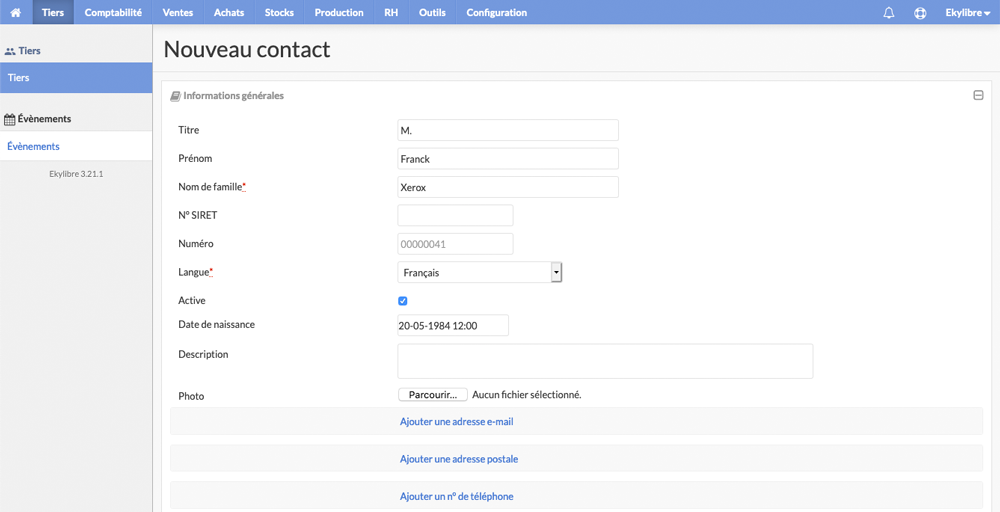Select Évènements link in the sidebar
1000x512 pixels.
[76, 146]
